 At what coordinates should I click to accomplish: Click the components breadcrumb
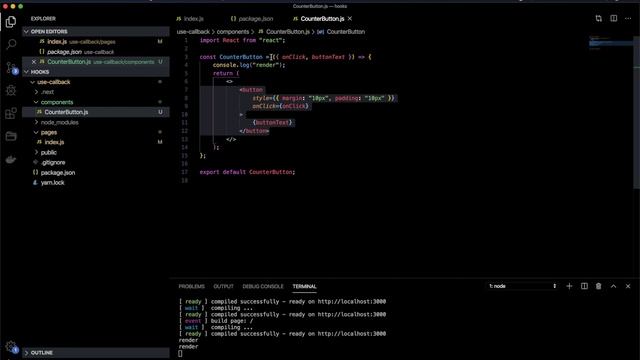tap(233, 31)
